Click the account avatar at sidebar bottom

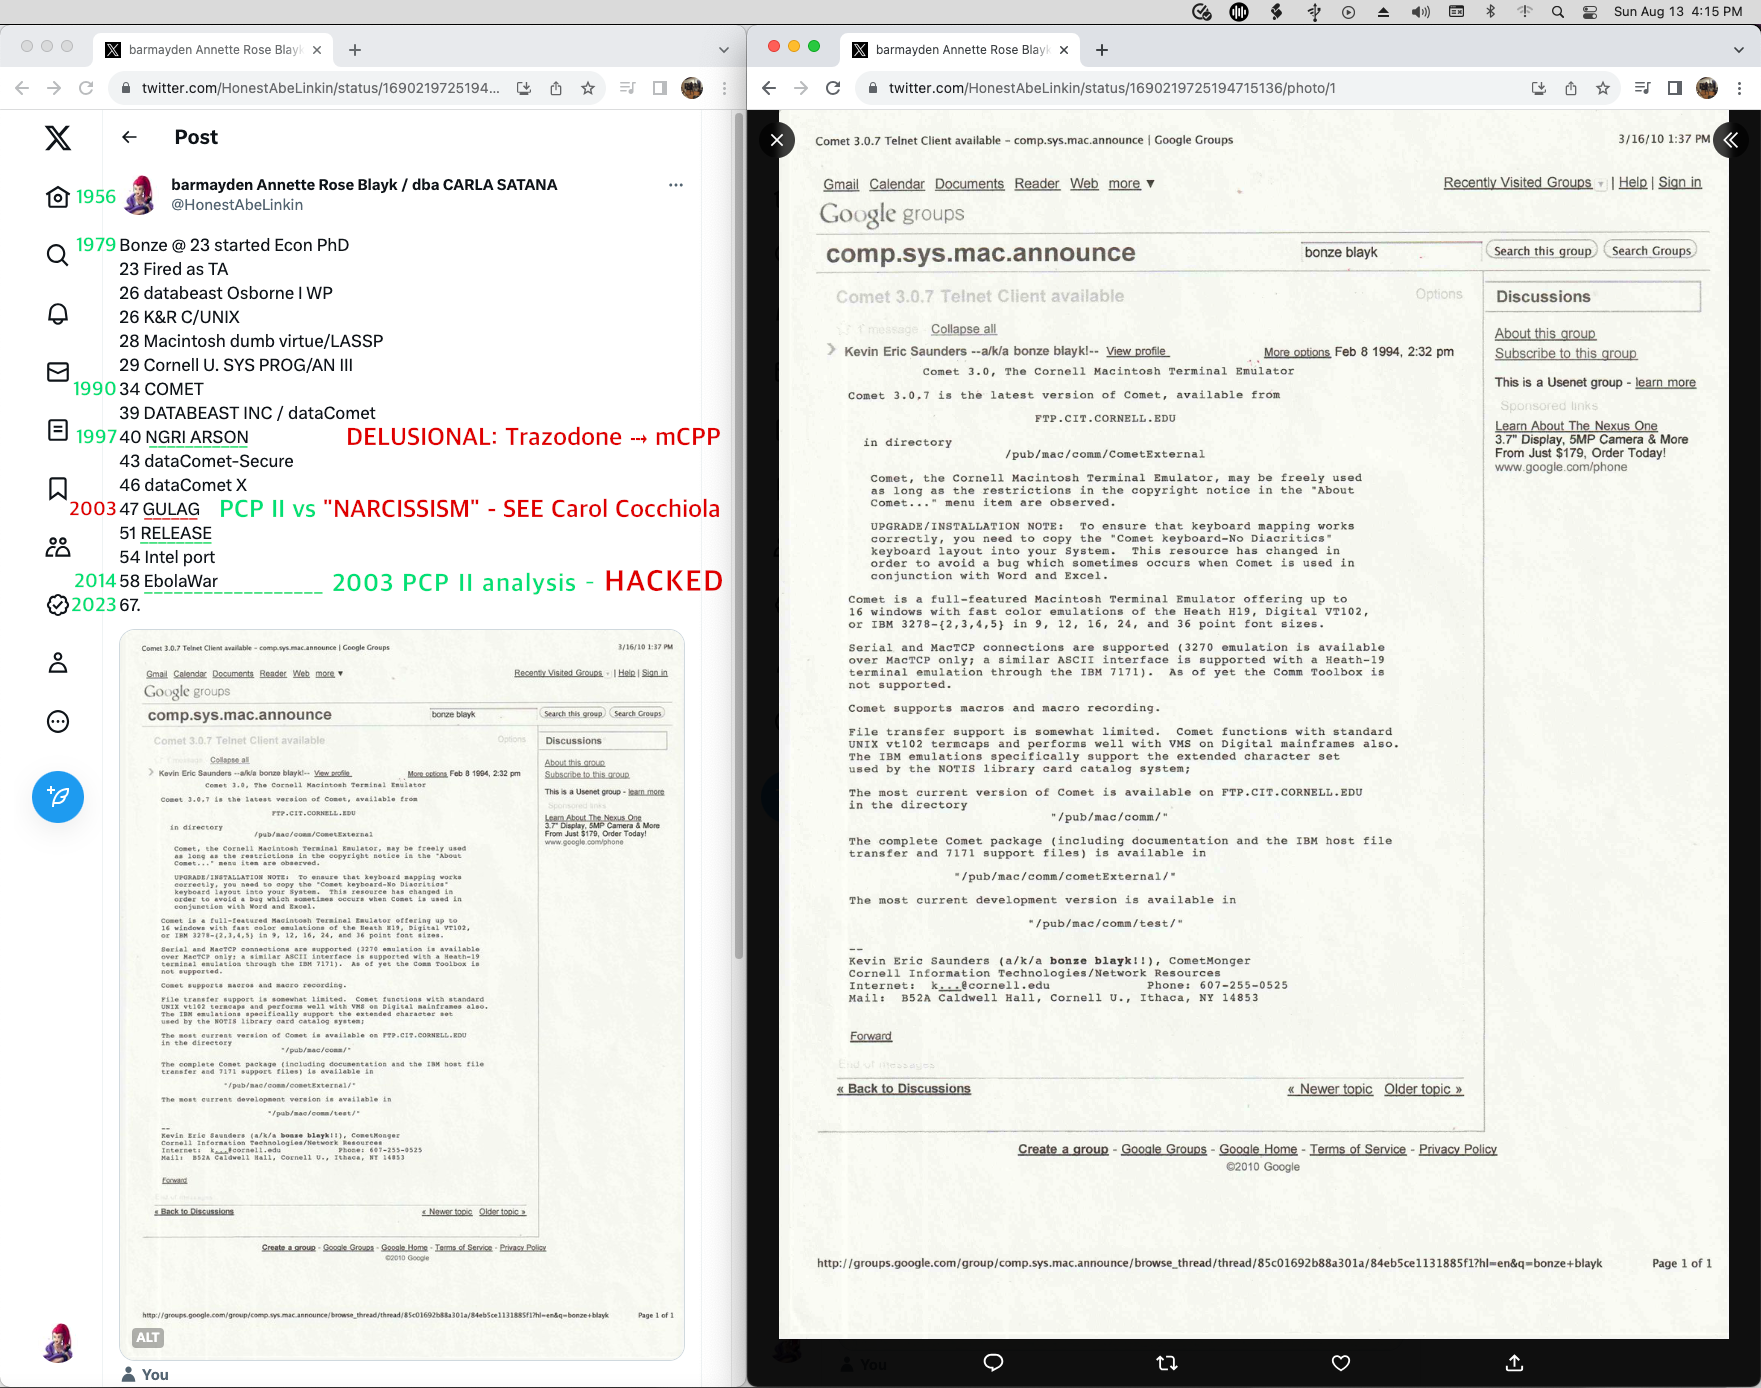click(x=59, y=1343)
